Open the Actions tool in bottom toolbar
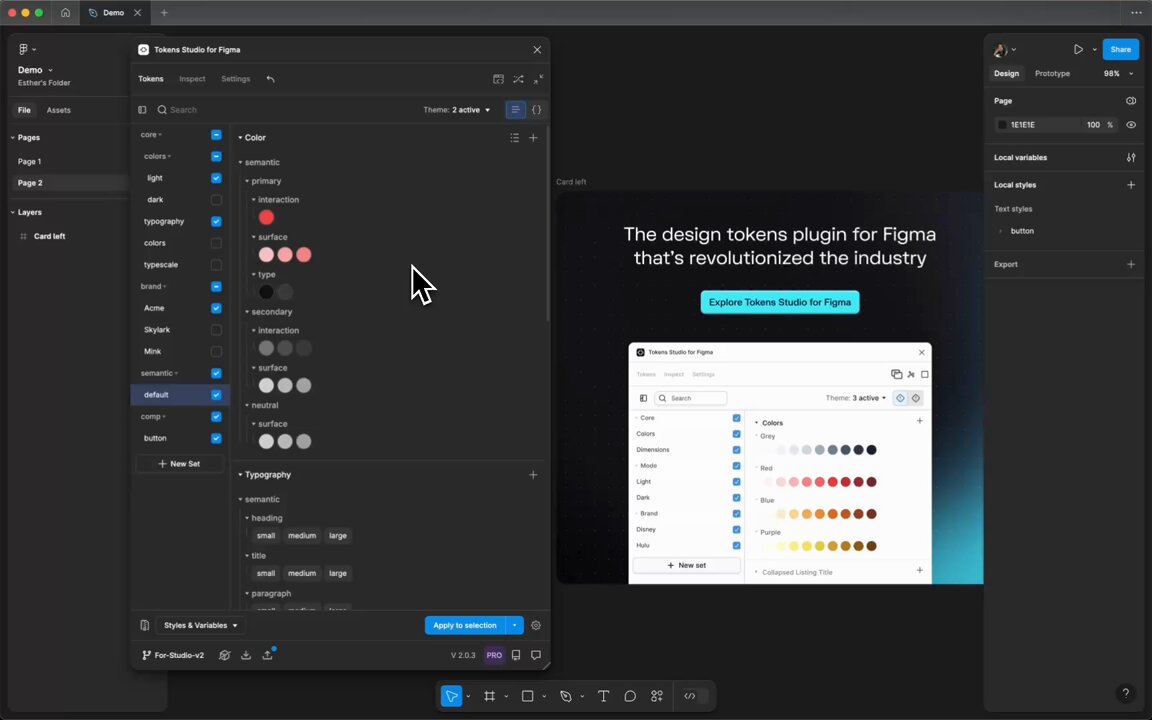Viewport: 1152px width, 720px height. click(x=657, y=696)
